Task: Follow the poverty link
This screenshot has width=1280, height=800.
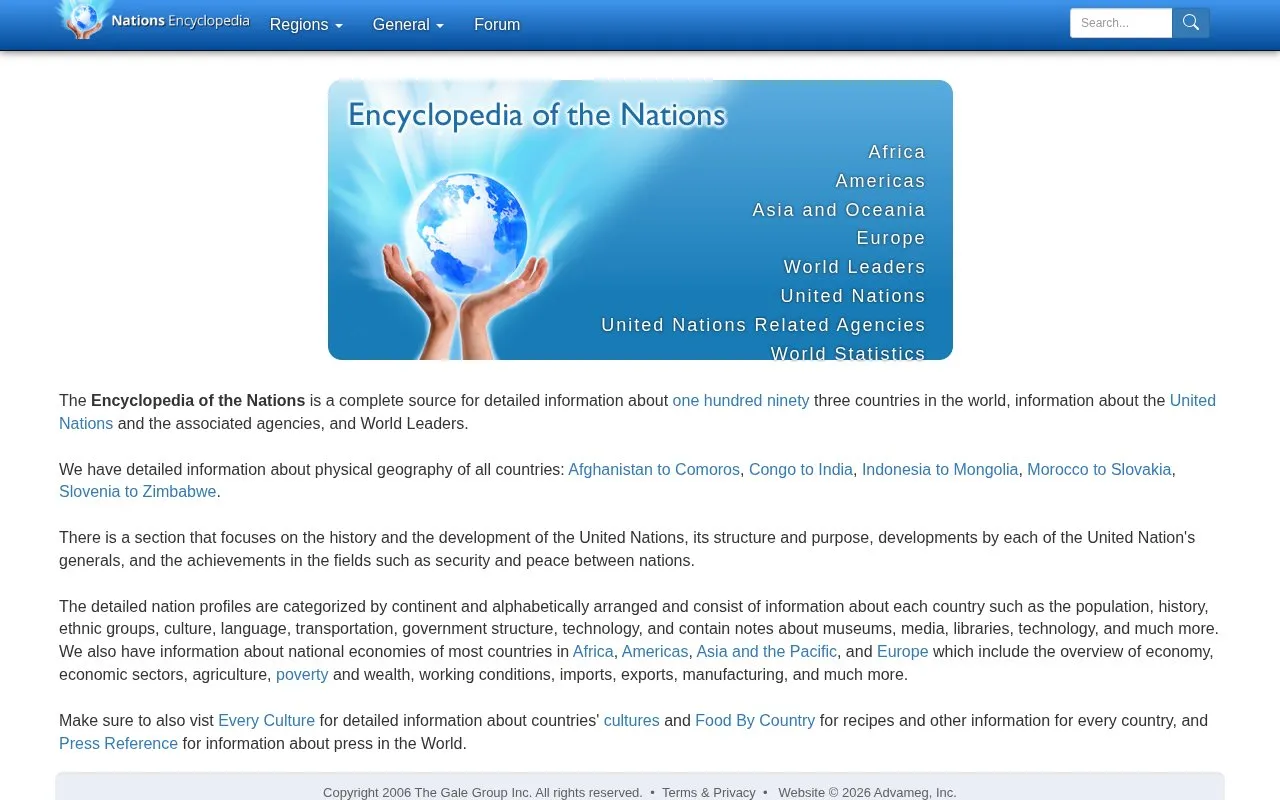Action: pyautogui.click(x=302, y=675)
